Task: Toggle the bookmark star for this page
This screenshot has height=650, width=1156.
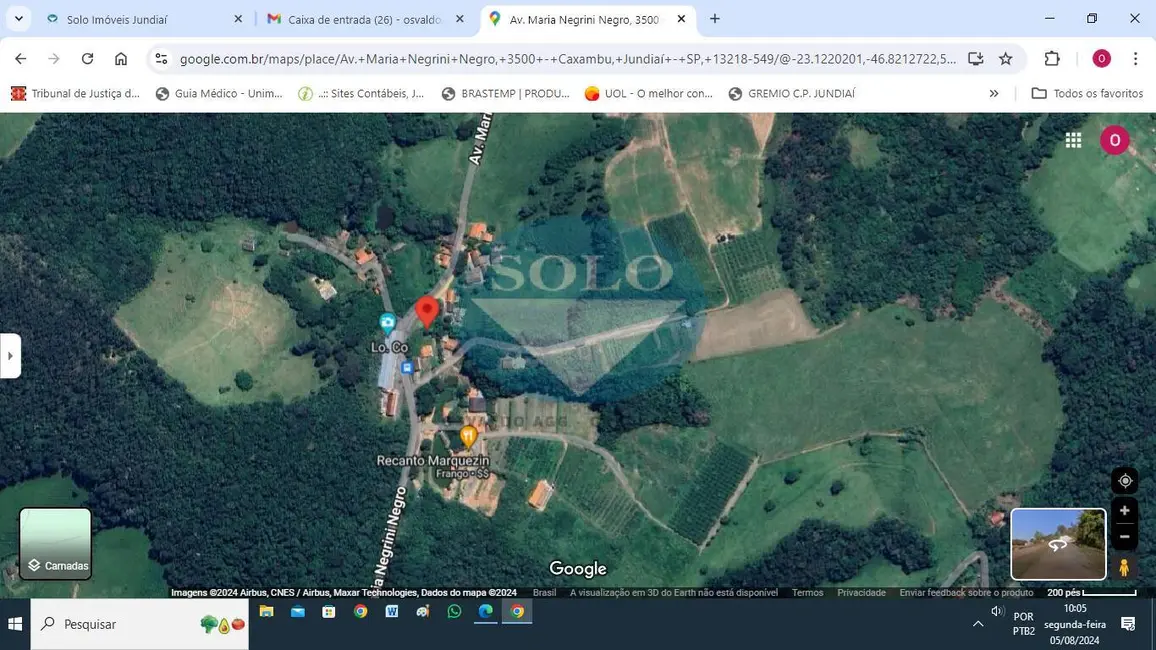Action: [x=1006, y=58]
